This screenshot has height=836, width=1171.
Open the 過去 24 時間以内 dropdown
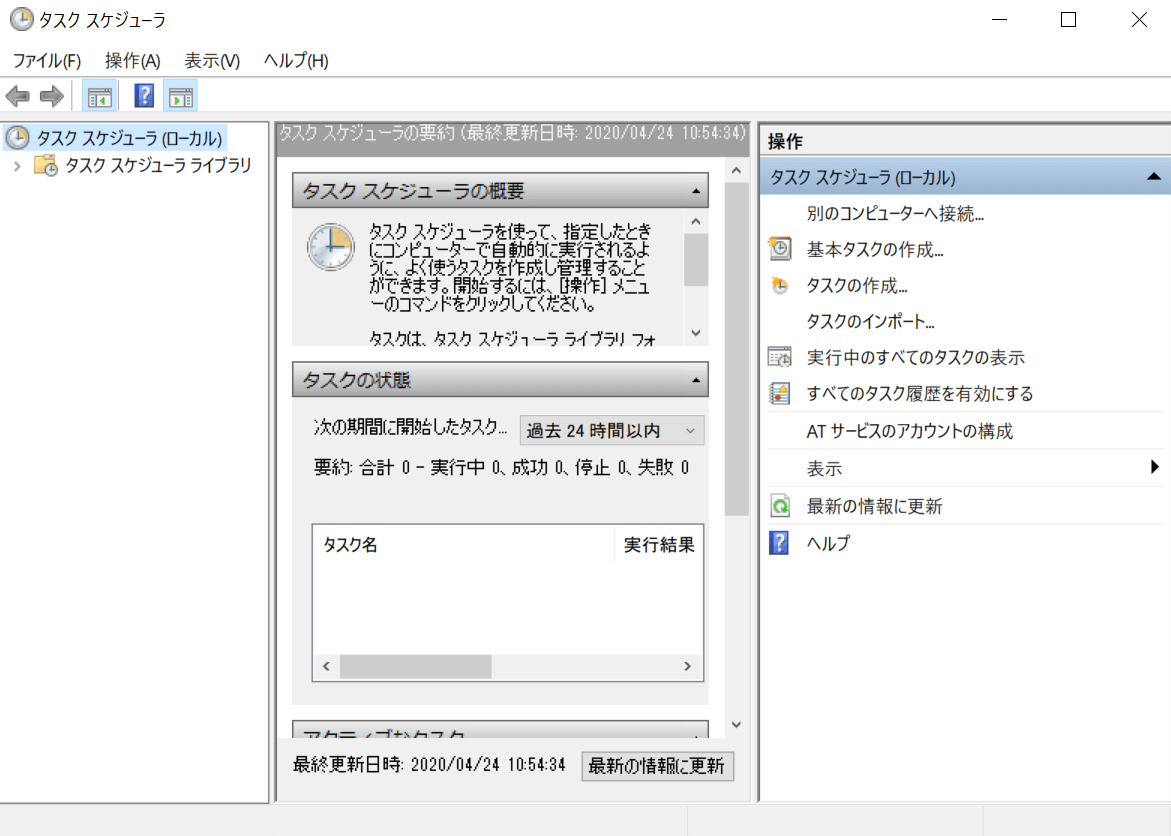click(612, 431)
